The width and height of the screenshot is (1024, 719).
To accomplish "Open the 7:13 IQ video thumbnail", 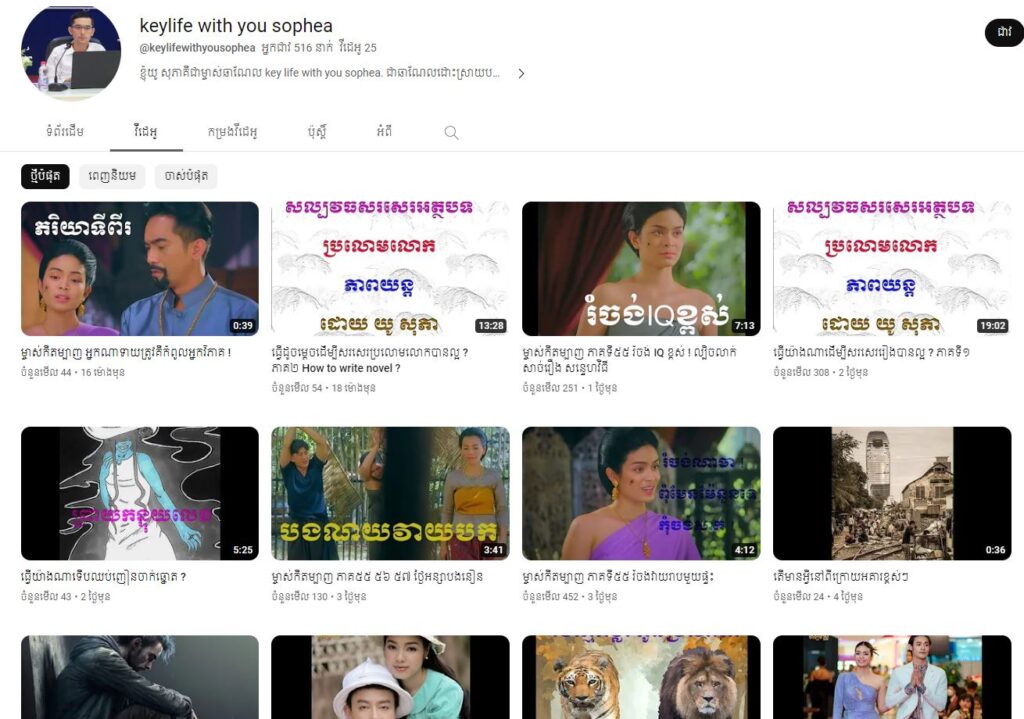I will coord(641,268).
